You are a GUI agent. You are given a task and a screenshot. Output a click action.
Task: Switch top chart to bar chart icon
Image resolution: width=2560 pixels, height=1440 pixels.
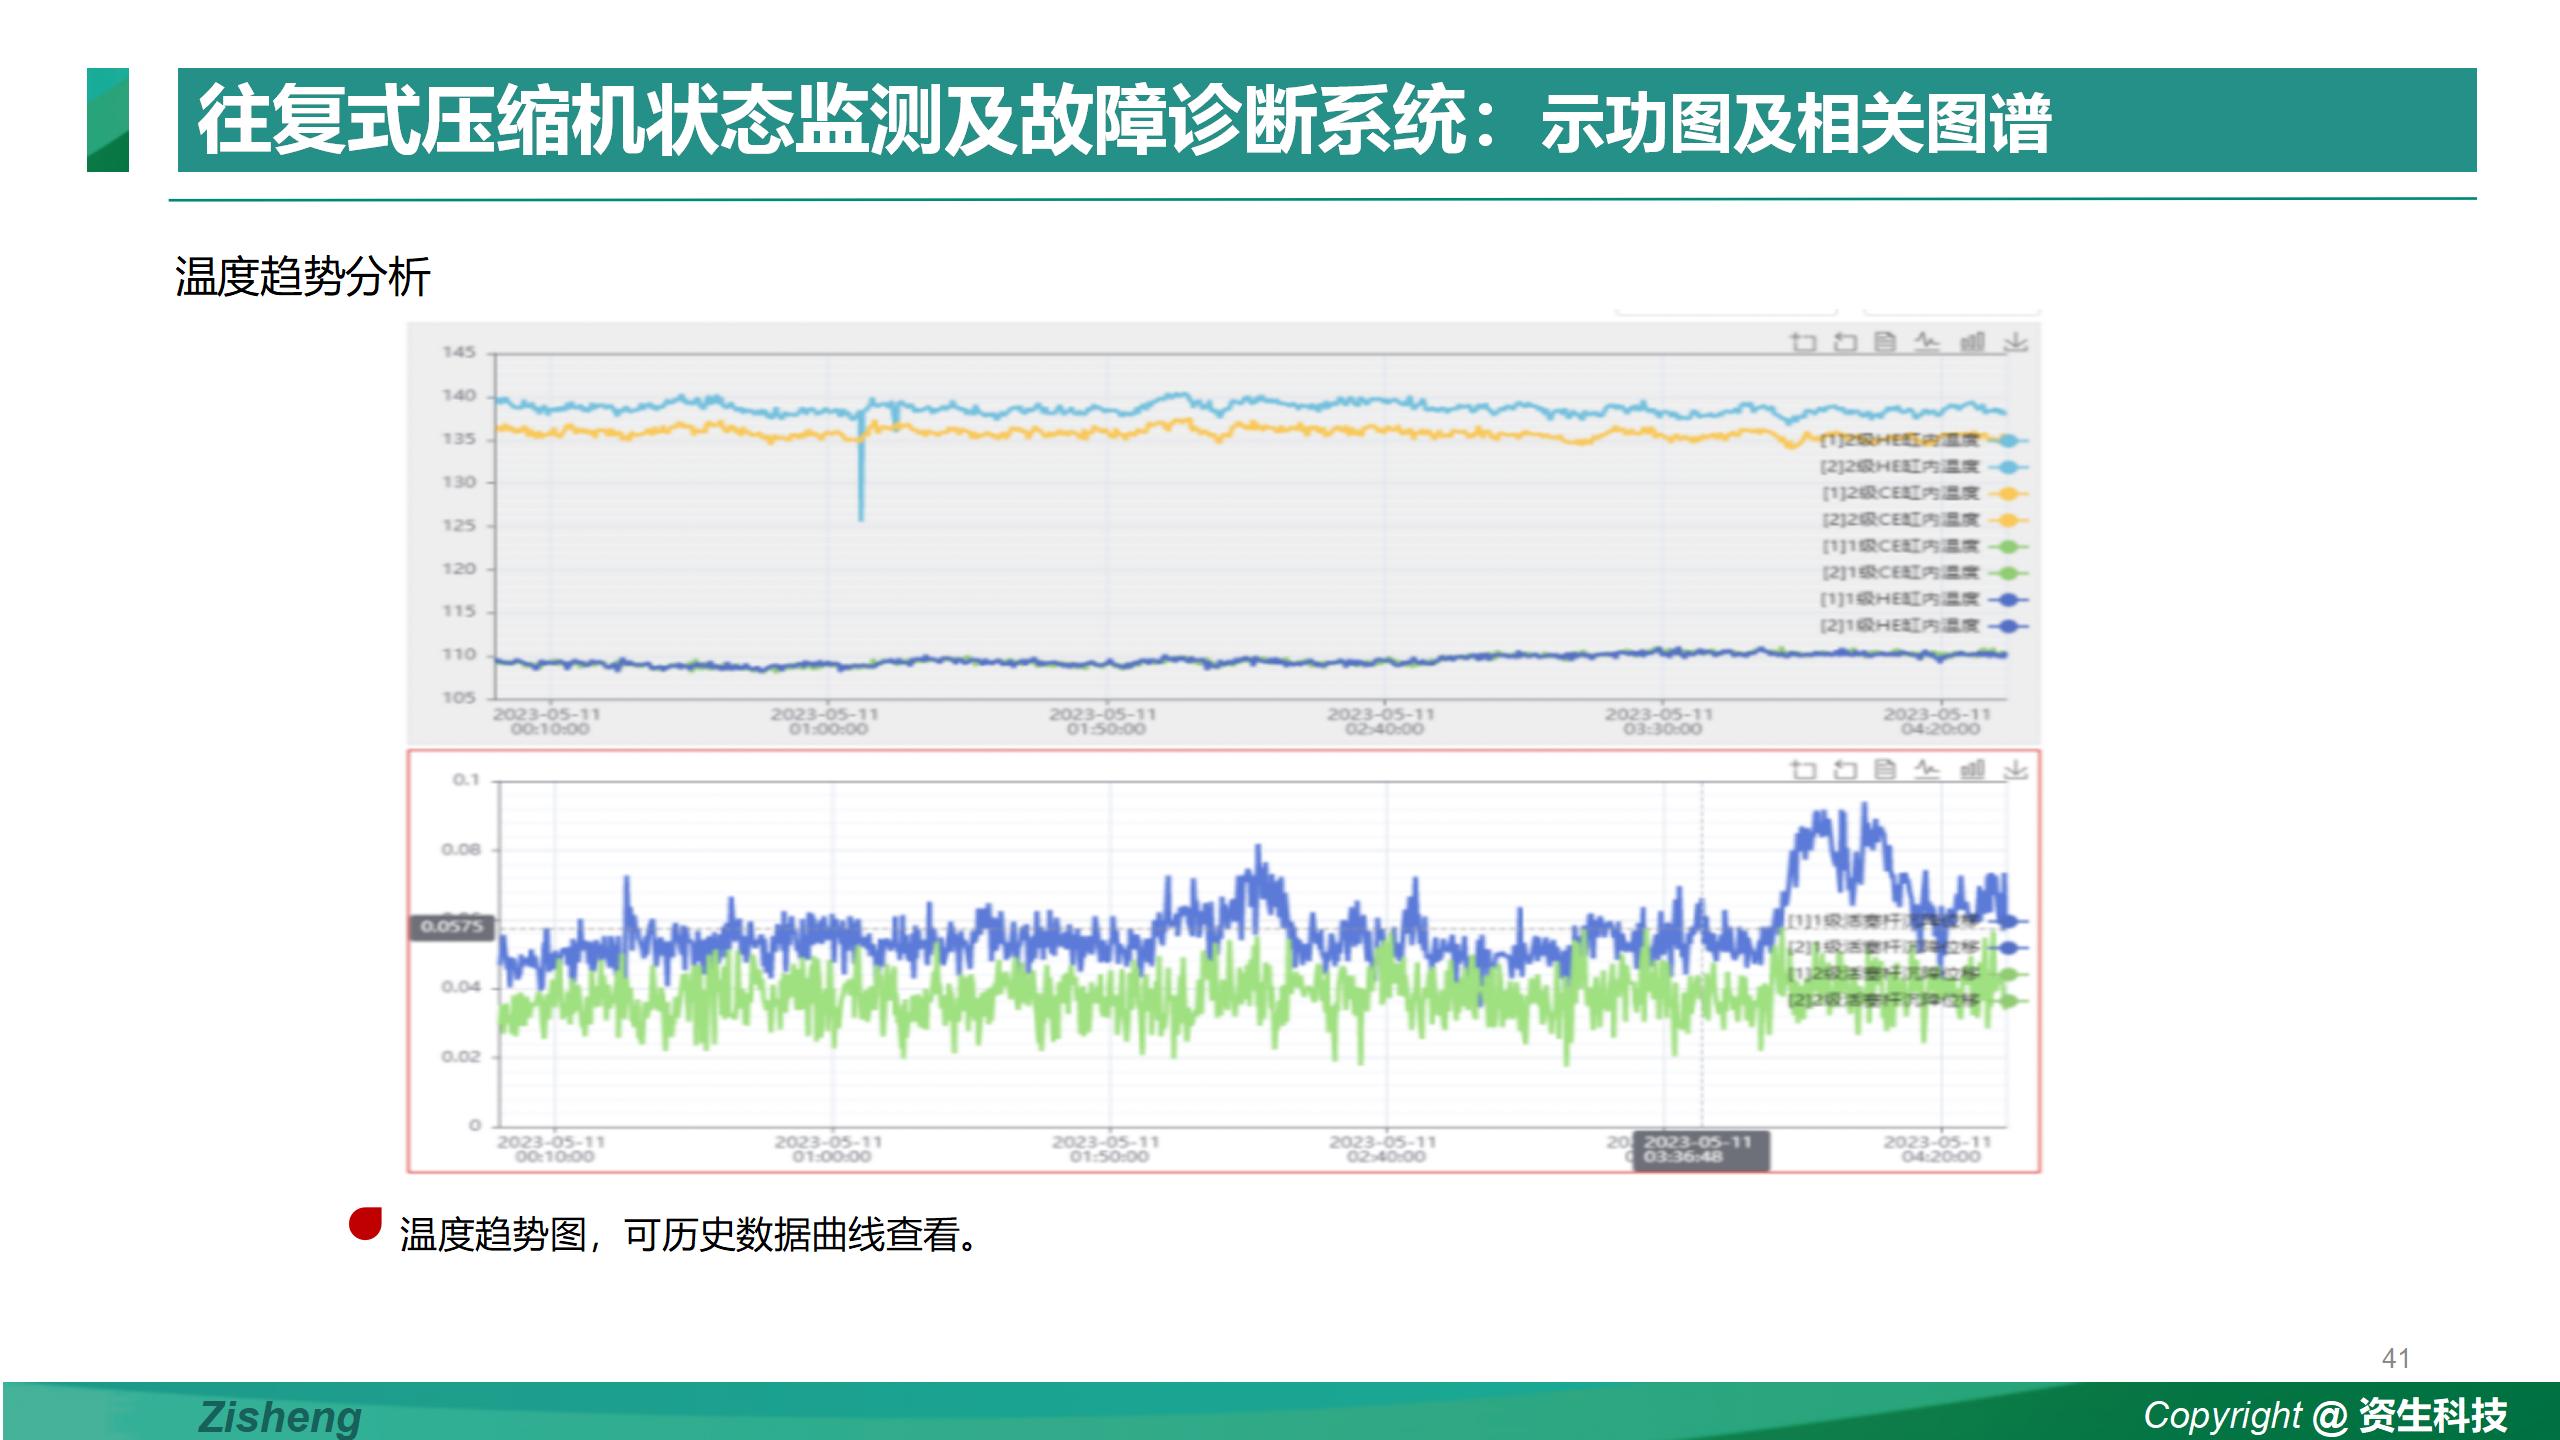(x=1971, y=342)
